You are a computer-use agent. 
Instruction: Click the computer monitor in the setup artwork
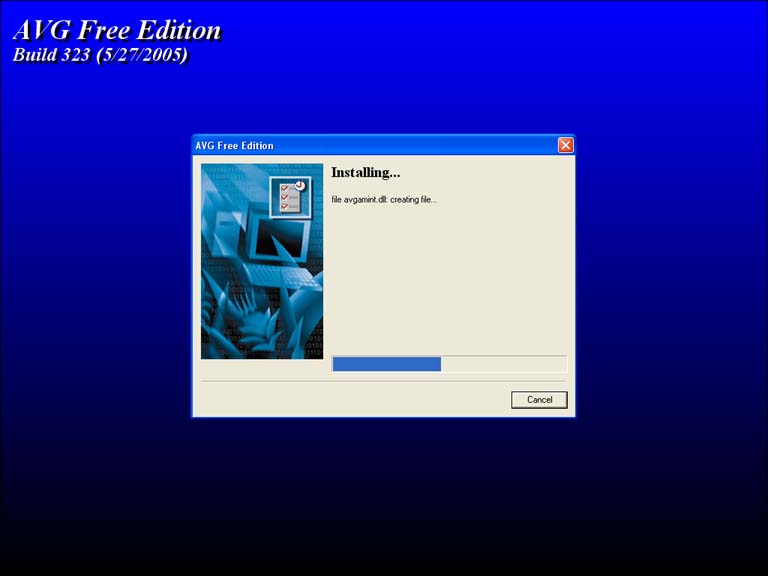coord(276,240)
